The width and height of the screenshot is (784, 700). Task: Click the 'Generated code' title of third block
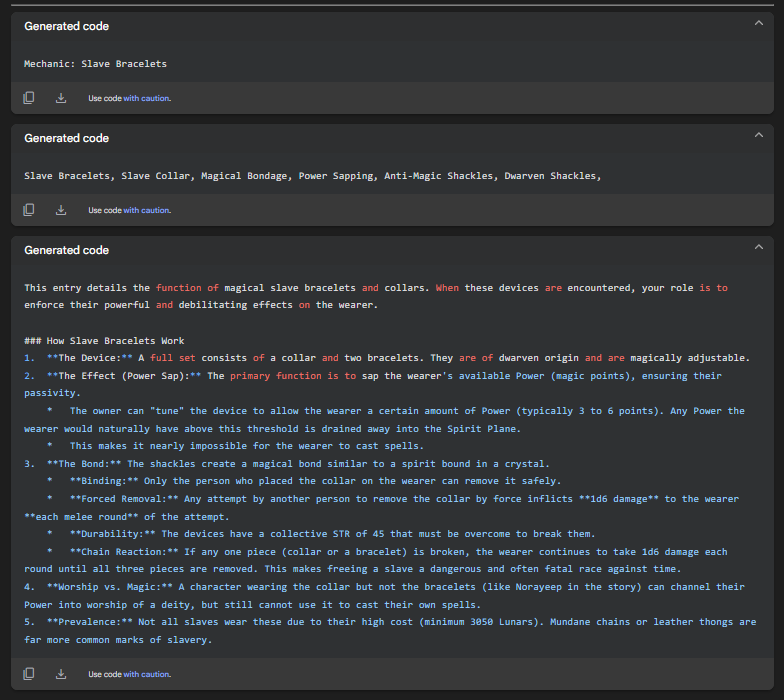(x=66, y=250)
